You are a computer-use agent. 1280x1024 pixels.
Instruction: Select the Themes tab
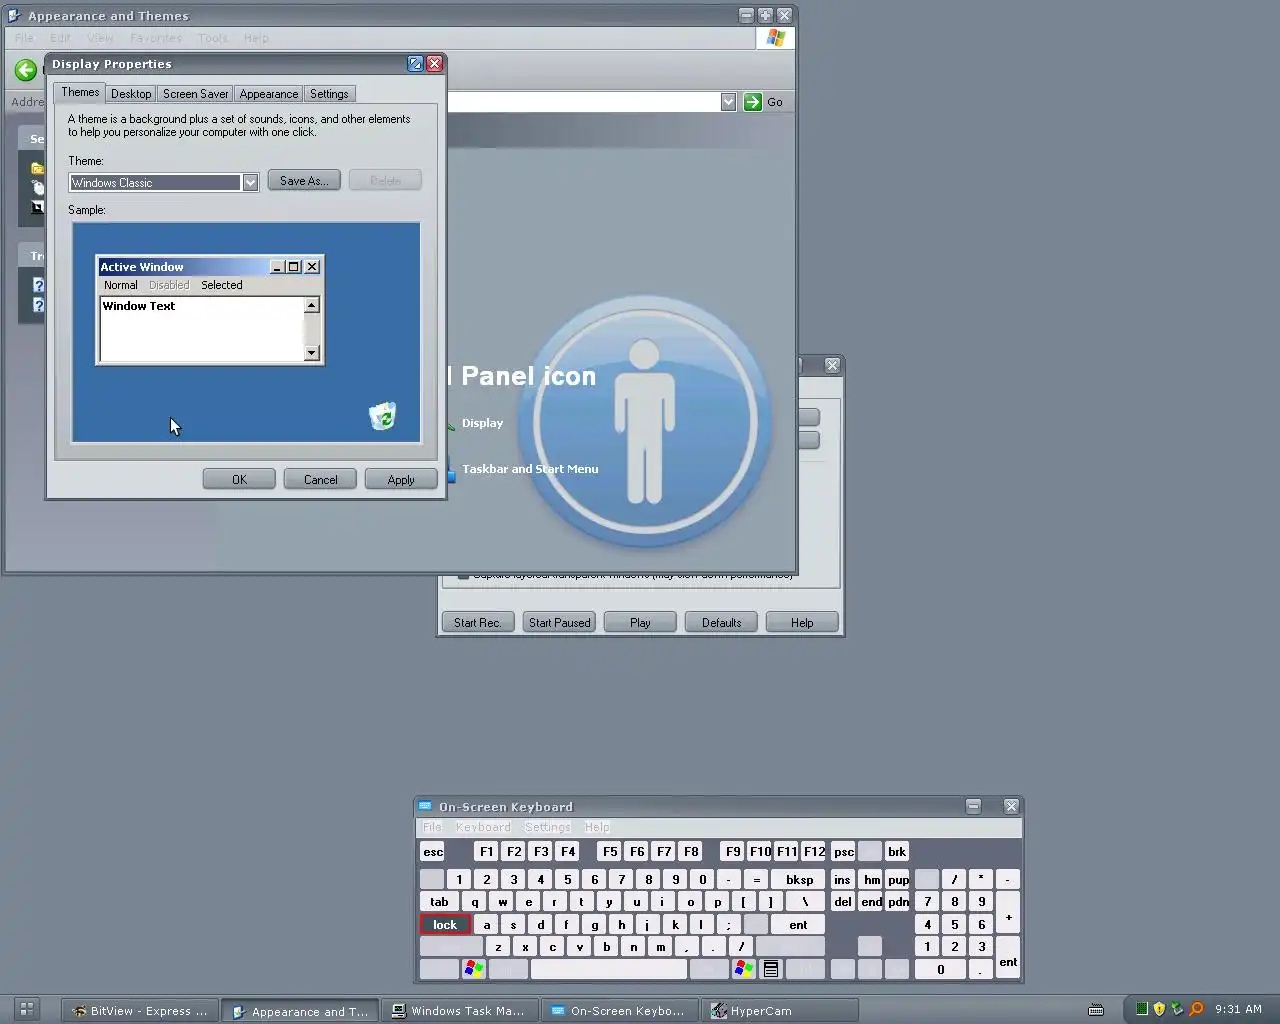(x=80, y=92)
